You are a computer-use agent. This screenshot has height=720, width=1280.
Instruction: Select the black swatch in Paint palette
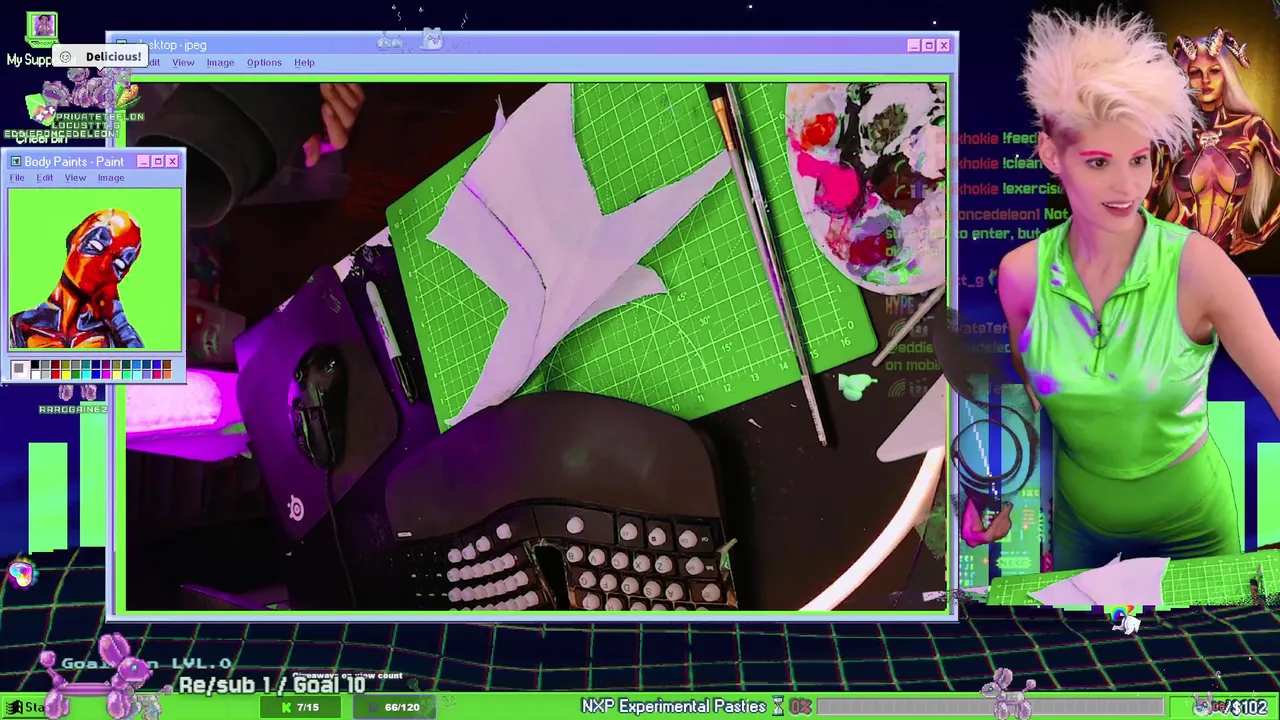(34, 365)
